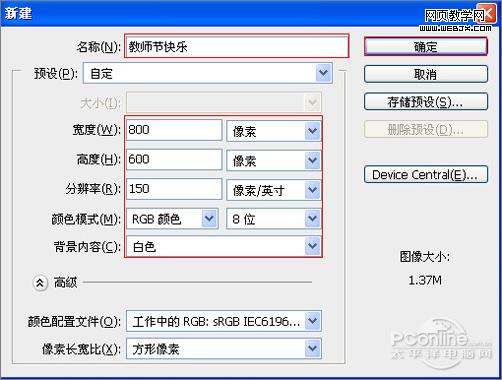Open 颜色模式 dropdown RGB 颜色
This screenshot has width=502, height=380.
[172, 219]
